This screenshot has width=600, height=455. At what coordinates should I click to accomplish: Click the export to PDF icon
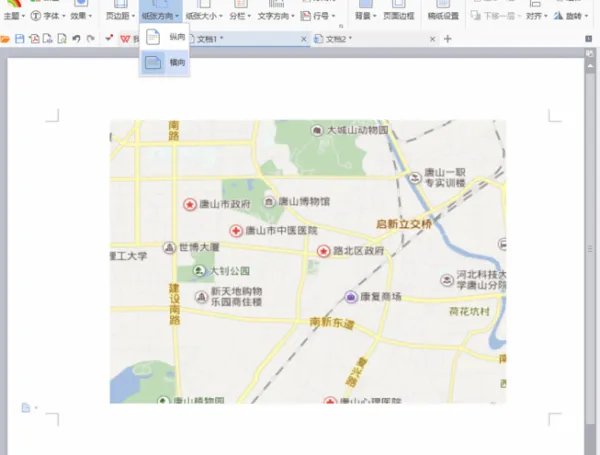34,39
